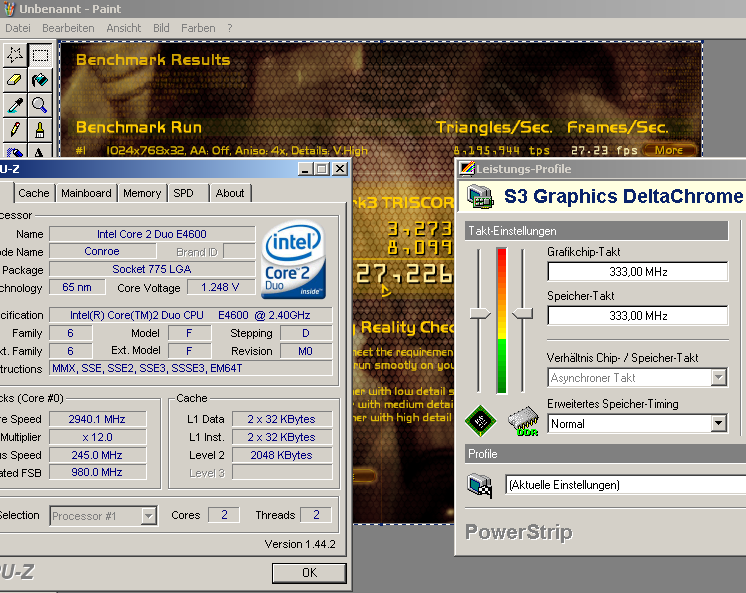The image size is (746, 593).
Task: Click the 1.248 V core voltage value
Action: (220, 287)
